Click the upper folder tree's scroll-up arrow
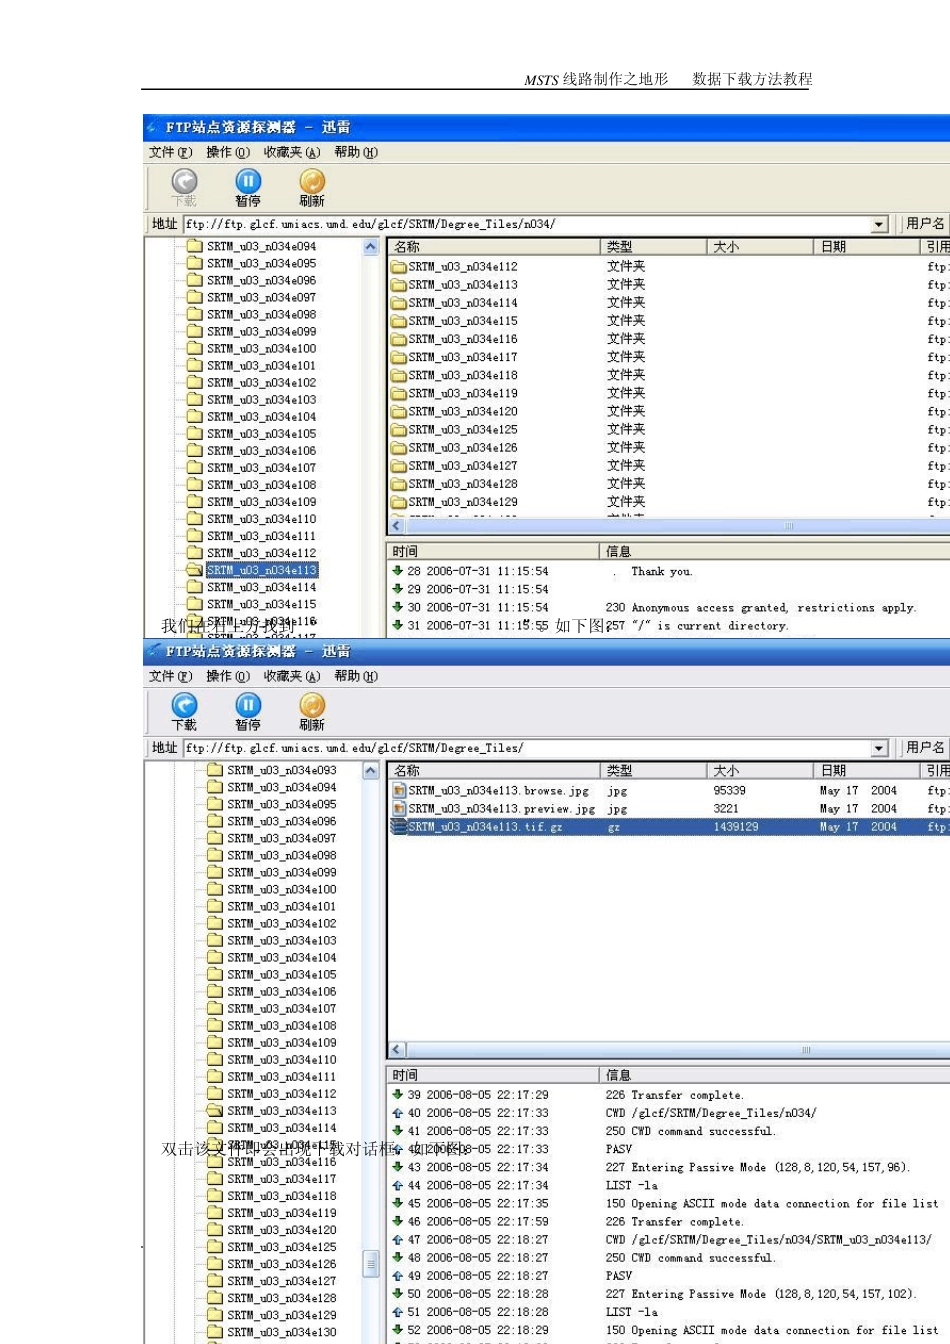This screenshot has width=950, height=1344. [x=371, y=247]
